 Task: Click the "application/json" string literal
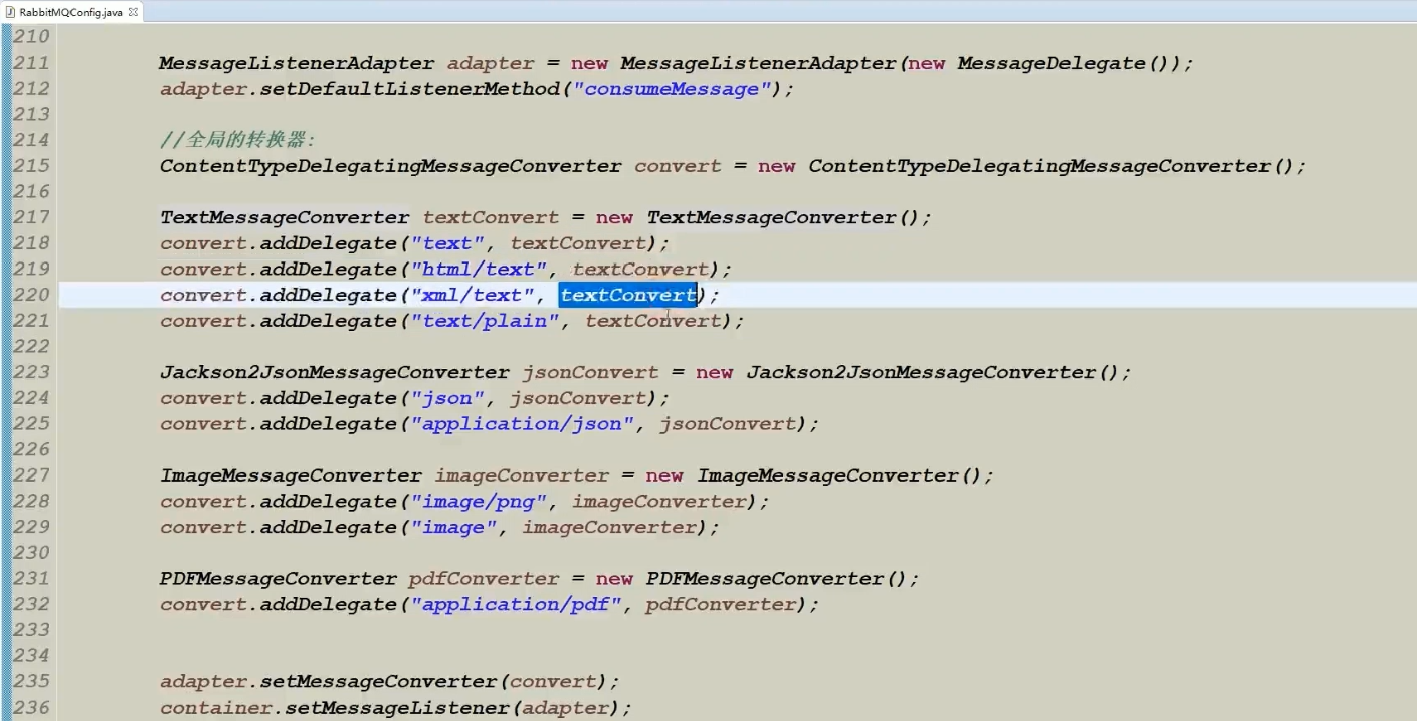coord(522,424)
